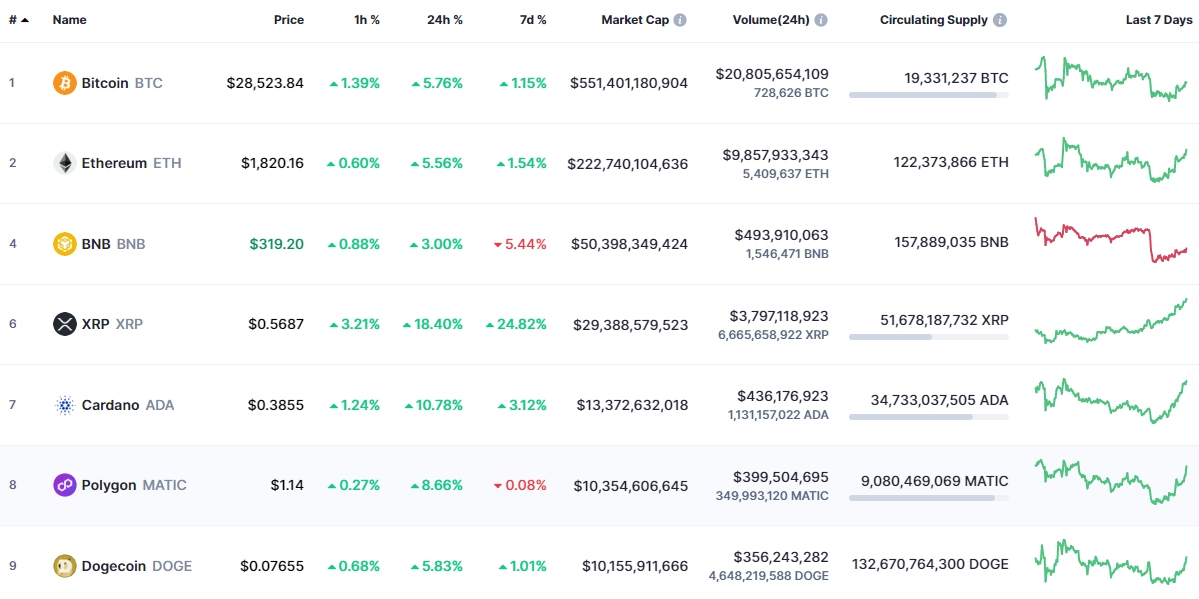Click the Dogecoin logo
This screenshot has width=1199, height=599.
(65, 566)
